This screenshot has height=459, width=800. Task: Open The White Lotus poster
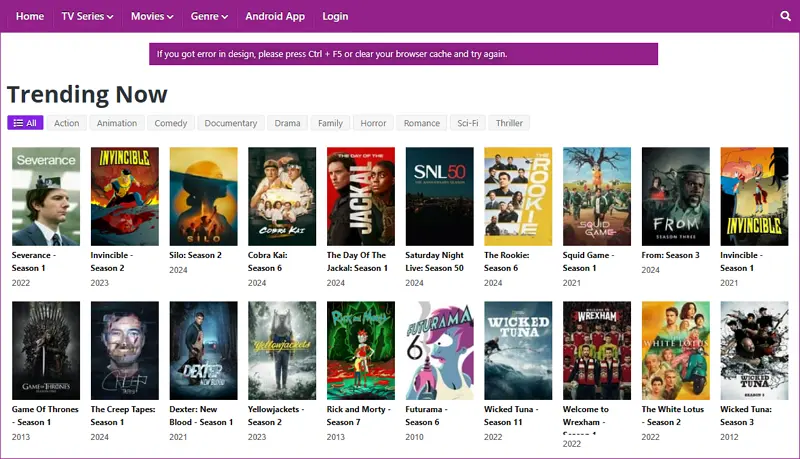pos(676,350)
